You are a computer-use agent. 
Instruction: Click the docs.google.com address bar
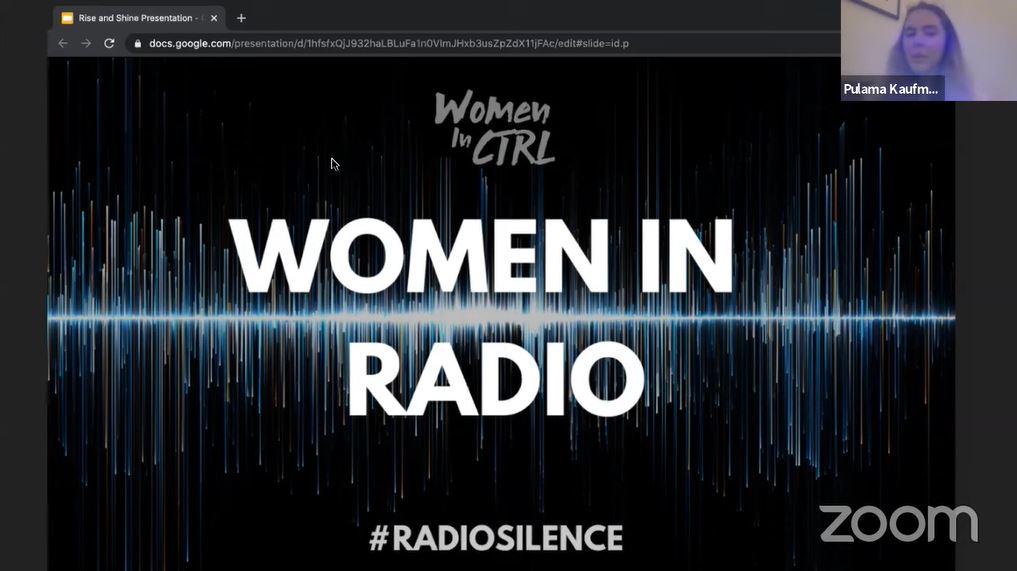[483, 43]
